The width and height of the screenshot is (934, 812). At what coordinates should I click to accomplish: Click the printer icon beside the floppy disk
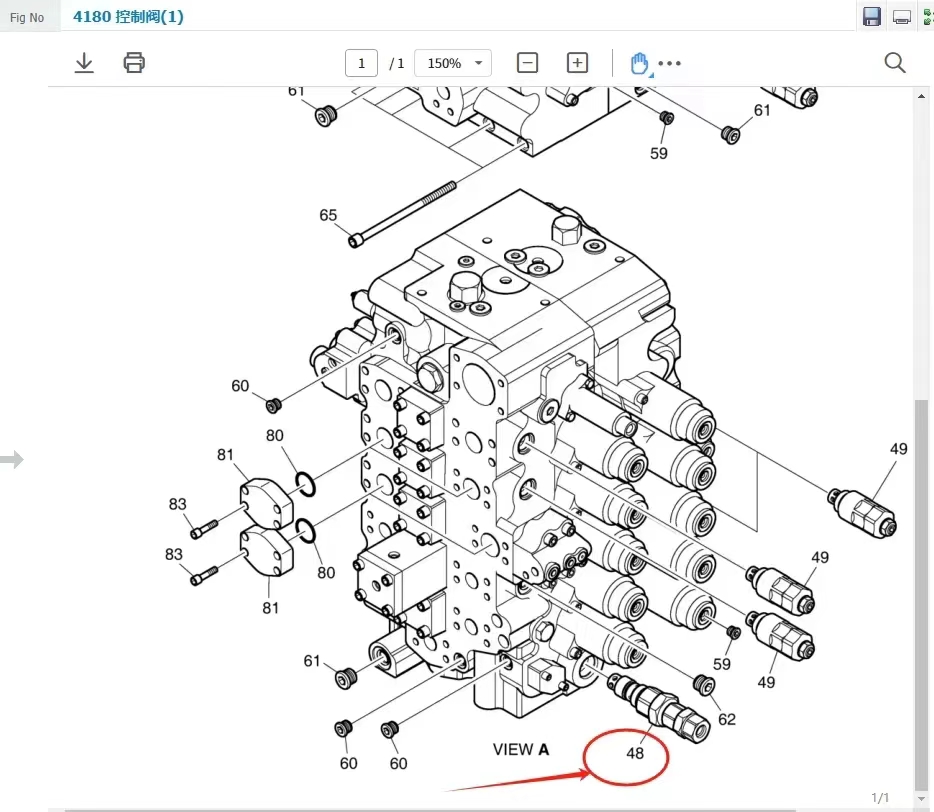click(902, 17)
